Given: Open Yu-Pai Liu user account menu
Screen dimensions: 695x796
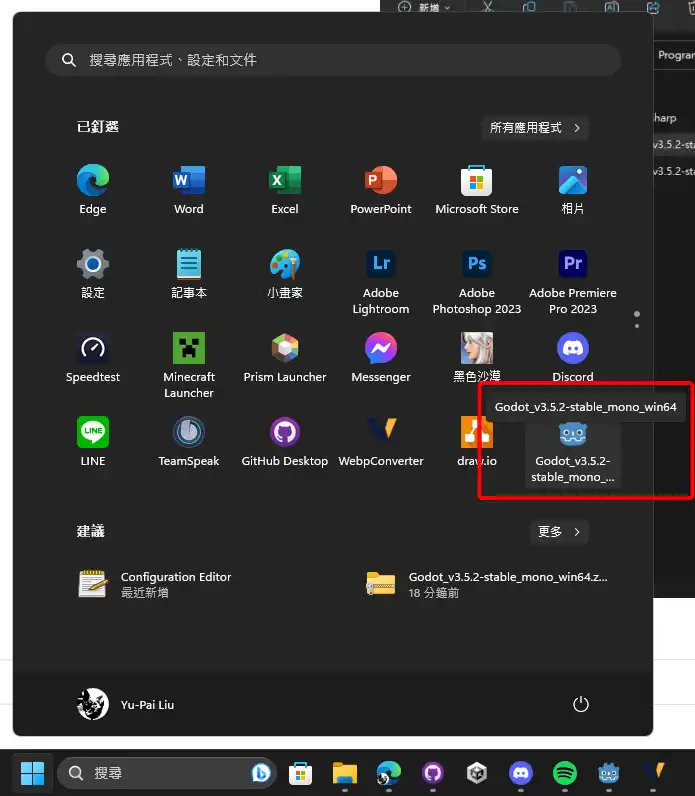Looking at the screenshot, I should click(x=125, y=704).
